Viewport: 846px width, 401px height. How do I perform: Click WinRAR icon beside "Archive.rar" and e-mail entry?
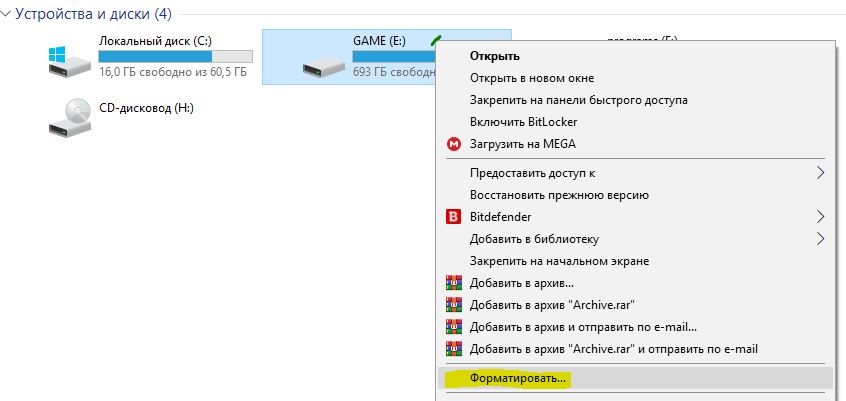click(454, 349)
